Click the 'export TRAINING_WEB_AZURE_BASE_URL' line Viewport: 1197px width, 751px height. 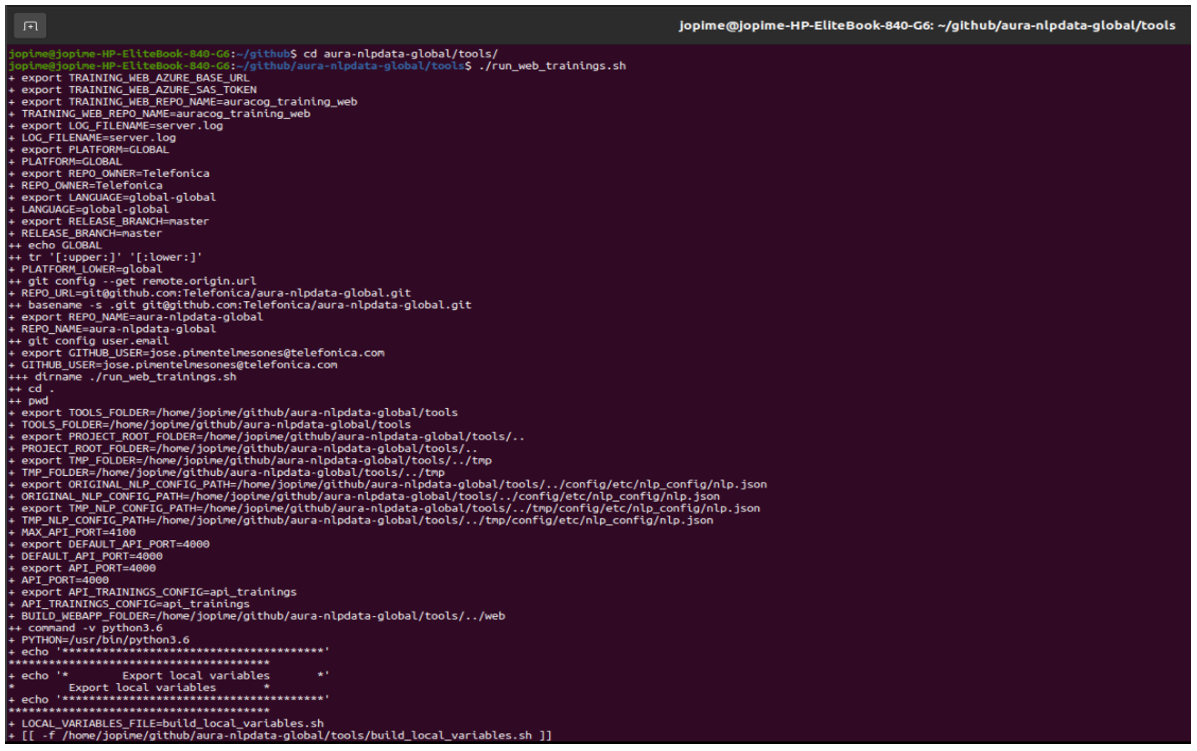129,78
